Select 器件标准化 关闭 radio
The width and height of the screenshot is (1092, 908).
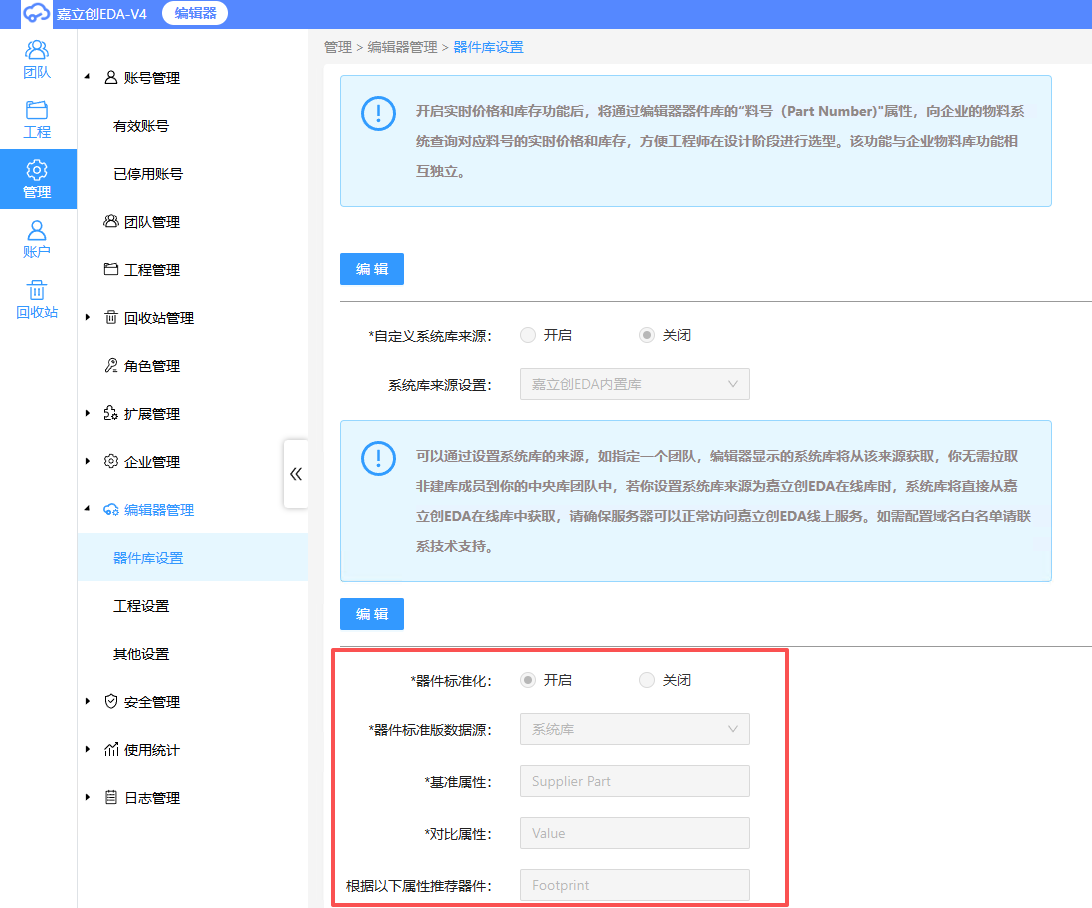tap(647, 680)
